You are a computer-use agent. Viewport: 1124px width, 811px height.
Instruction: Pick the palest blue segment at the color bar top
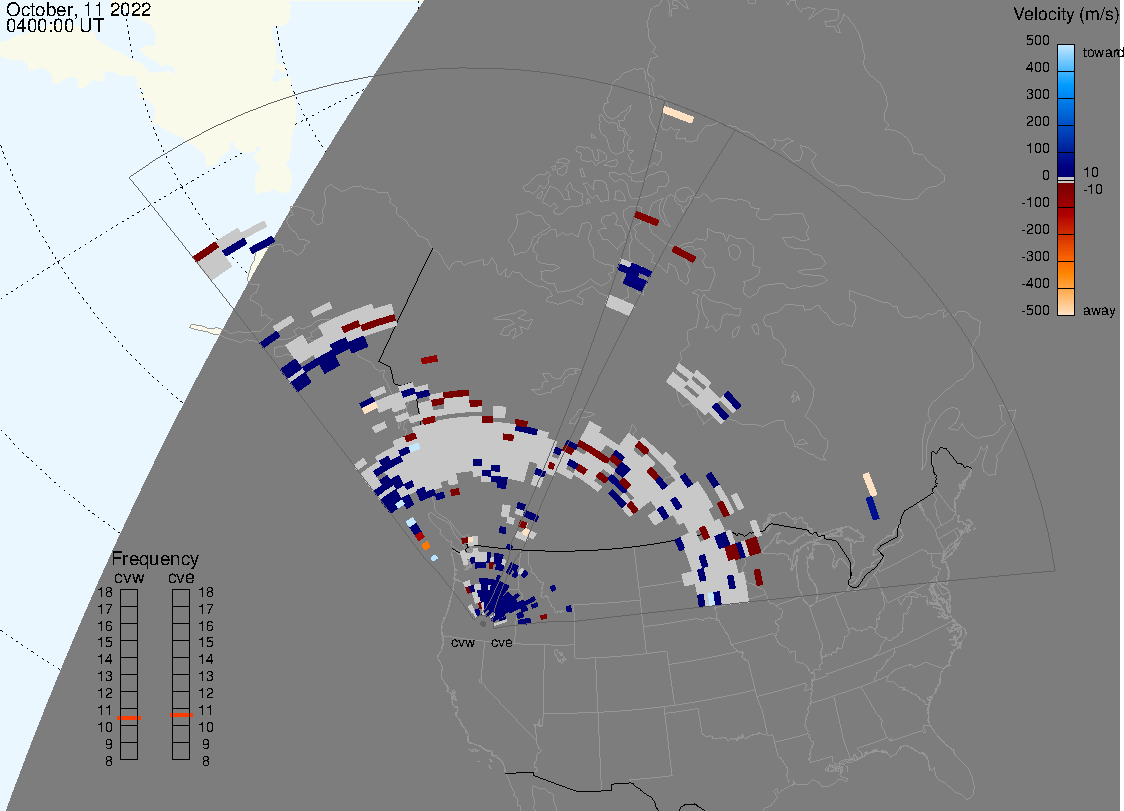coord(1066,57)
